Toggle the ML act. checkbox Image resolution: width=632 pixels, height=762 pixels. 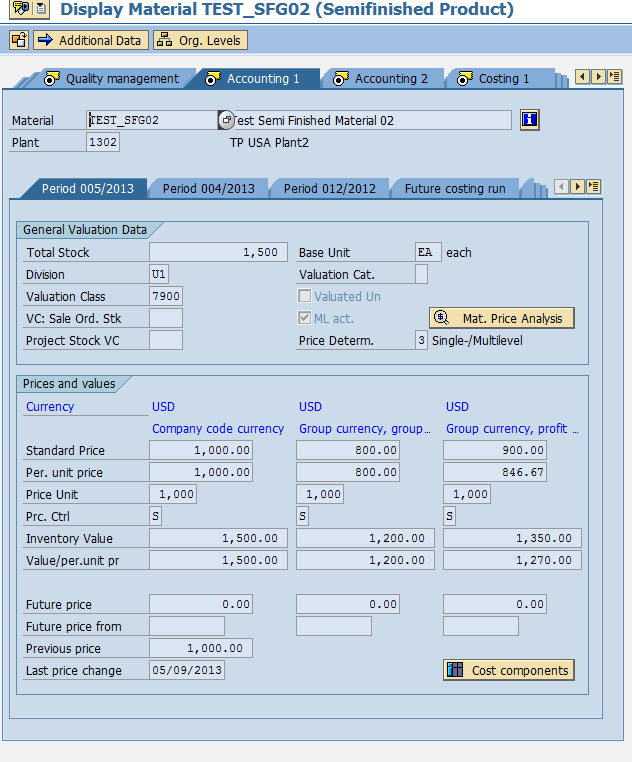(306, 319)
